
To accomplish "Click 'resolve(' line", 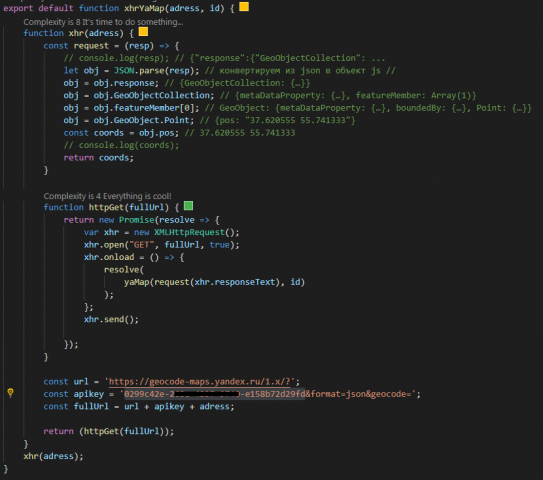I will (124, 270).
